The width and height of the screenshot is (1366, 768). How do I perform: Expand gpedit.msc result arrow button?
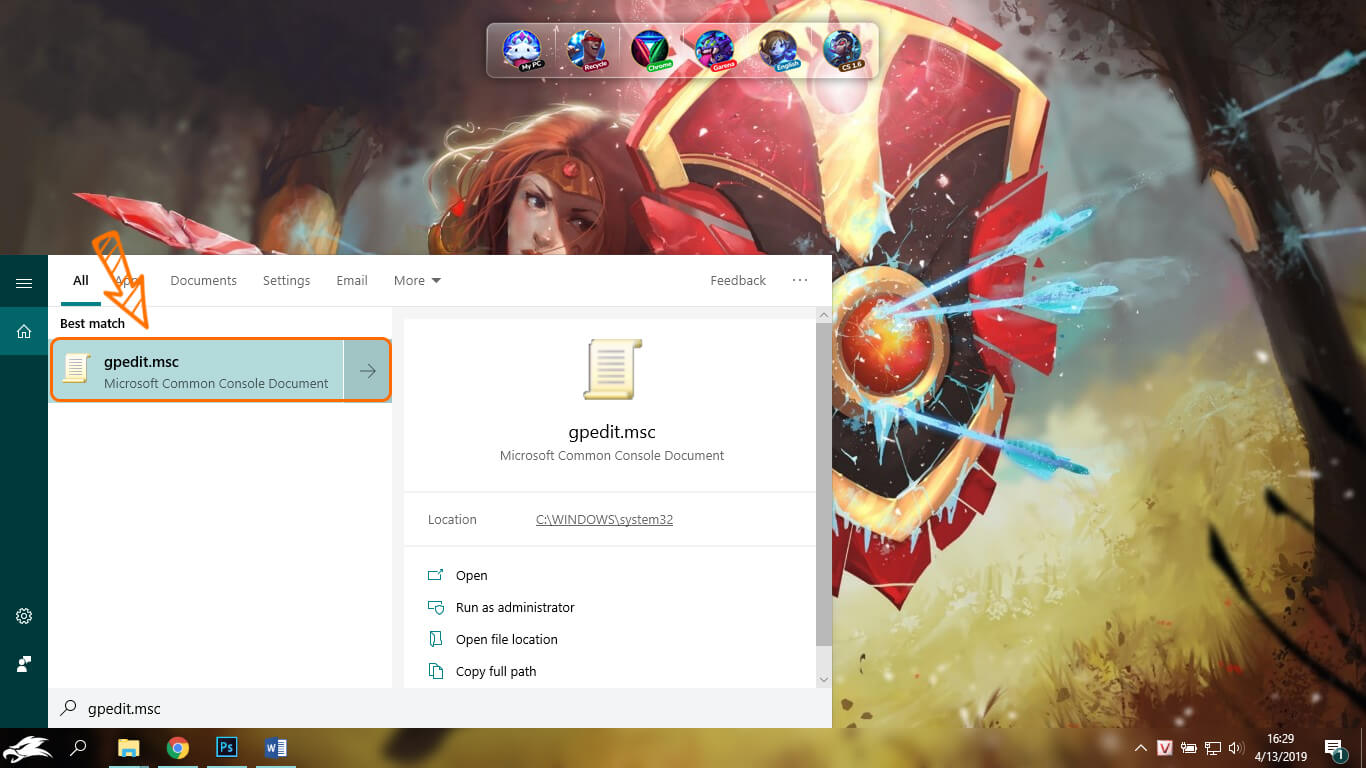coord(367,371)
